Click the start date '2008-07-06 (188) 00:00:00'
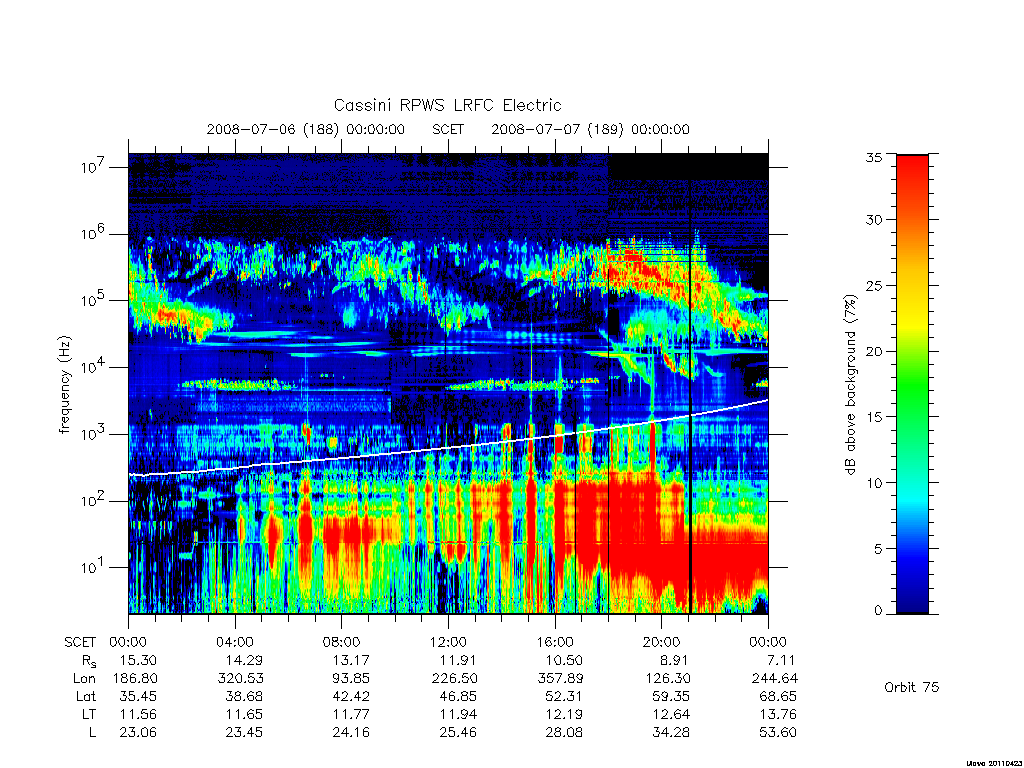The height and width of the screenshot is (768, 1024). [x=306, y=129]
